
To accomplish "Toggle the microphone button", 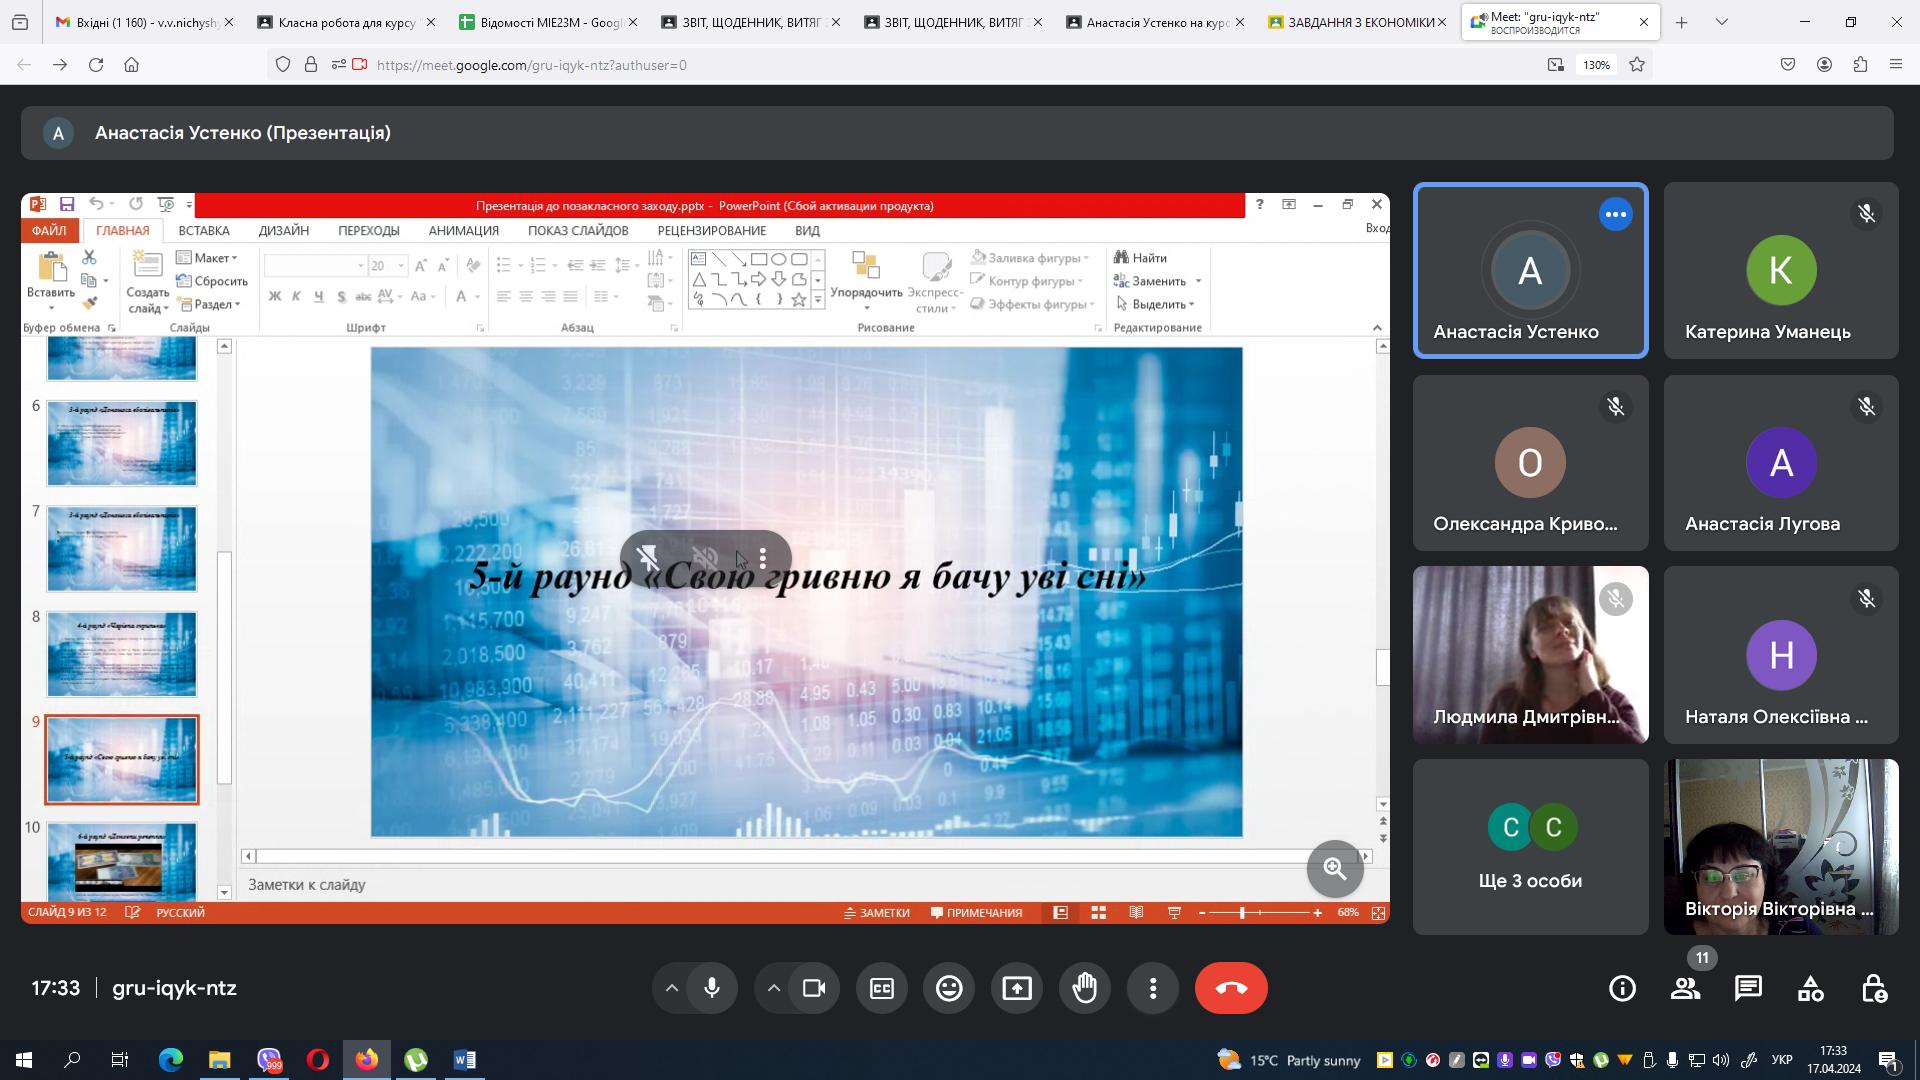I will [712, 988].
